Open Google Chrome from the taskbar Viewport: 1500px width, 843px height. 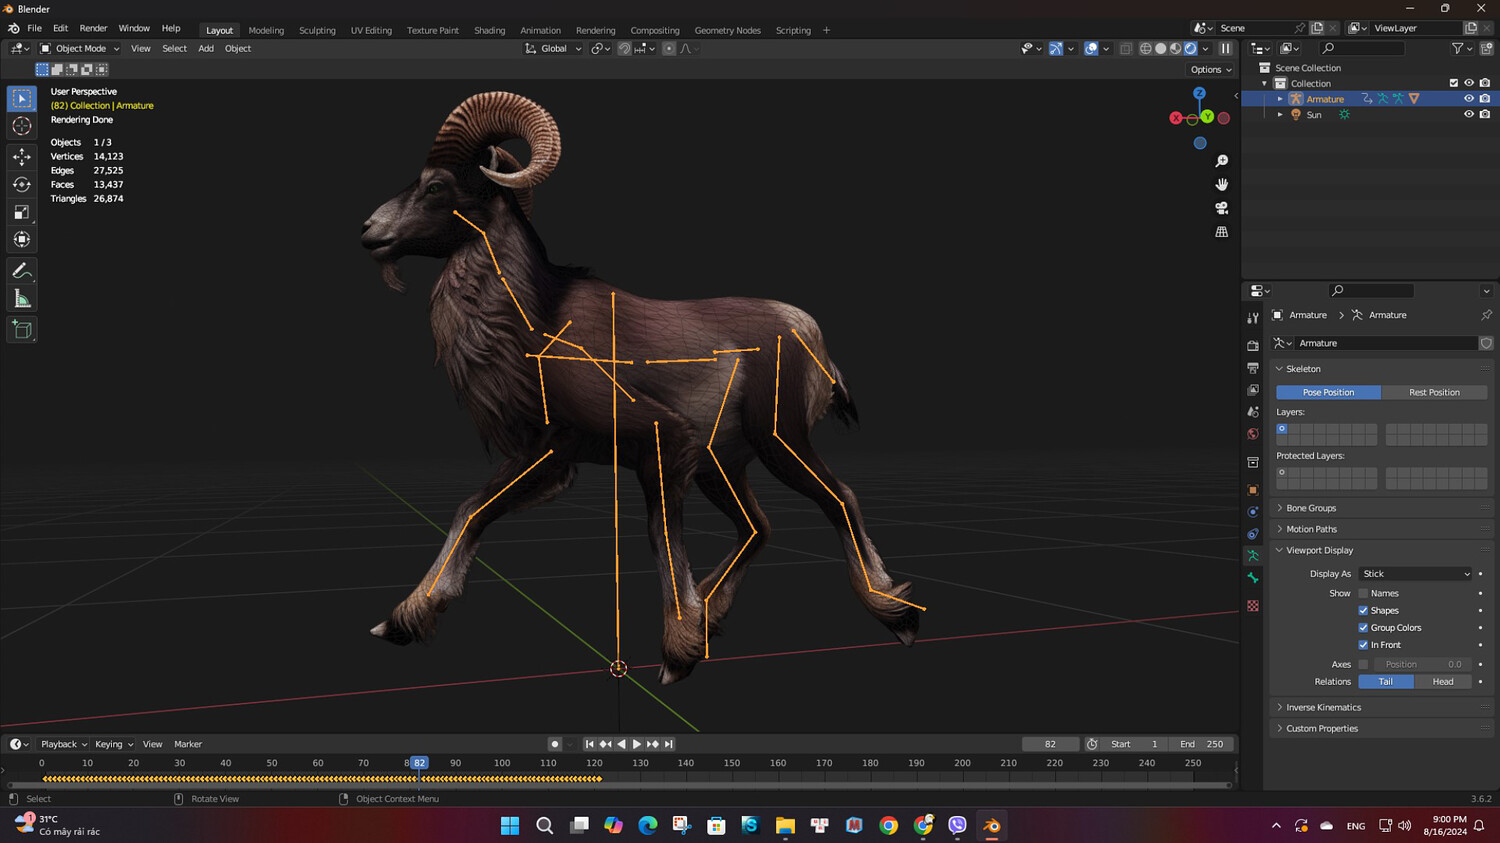888,825
